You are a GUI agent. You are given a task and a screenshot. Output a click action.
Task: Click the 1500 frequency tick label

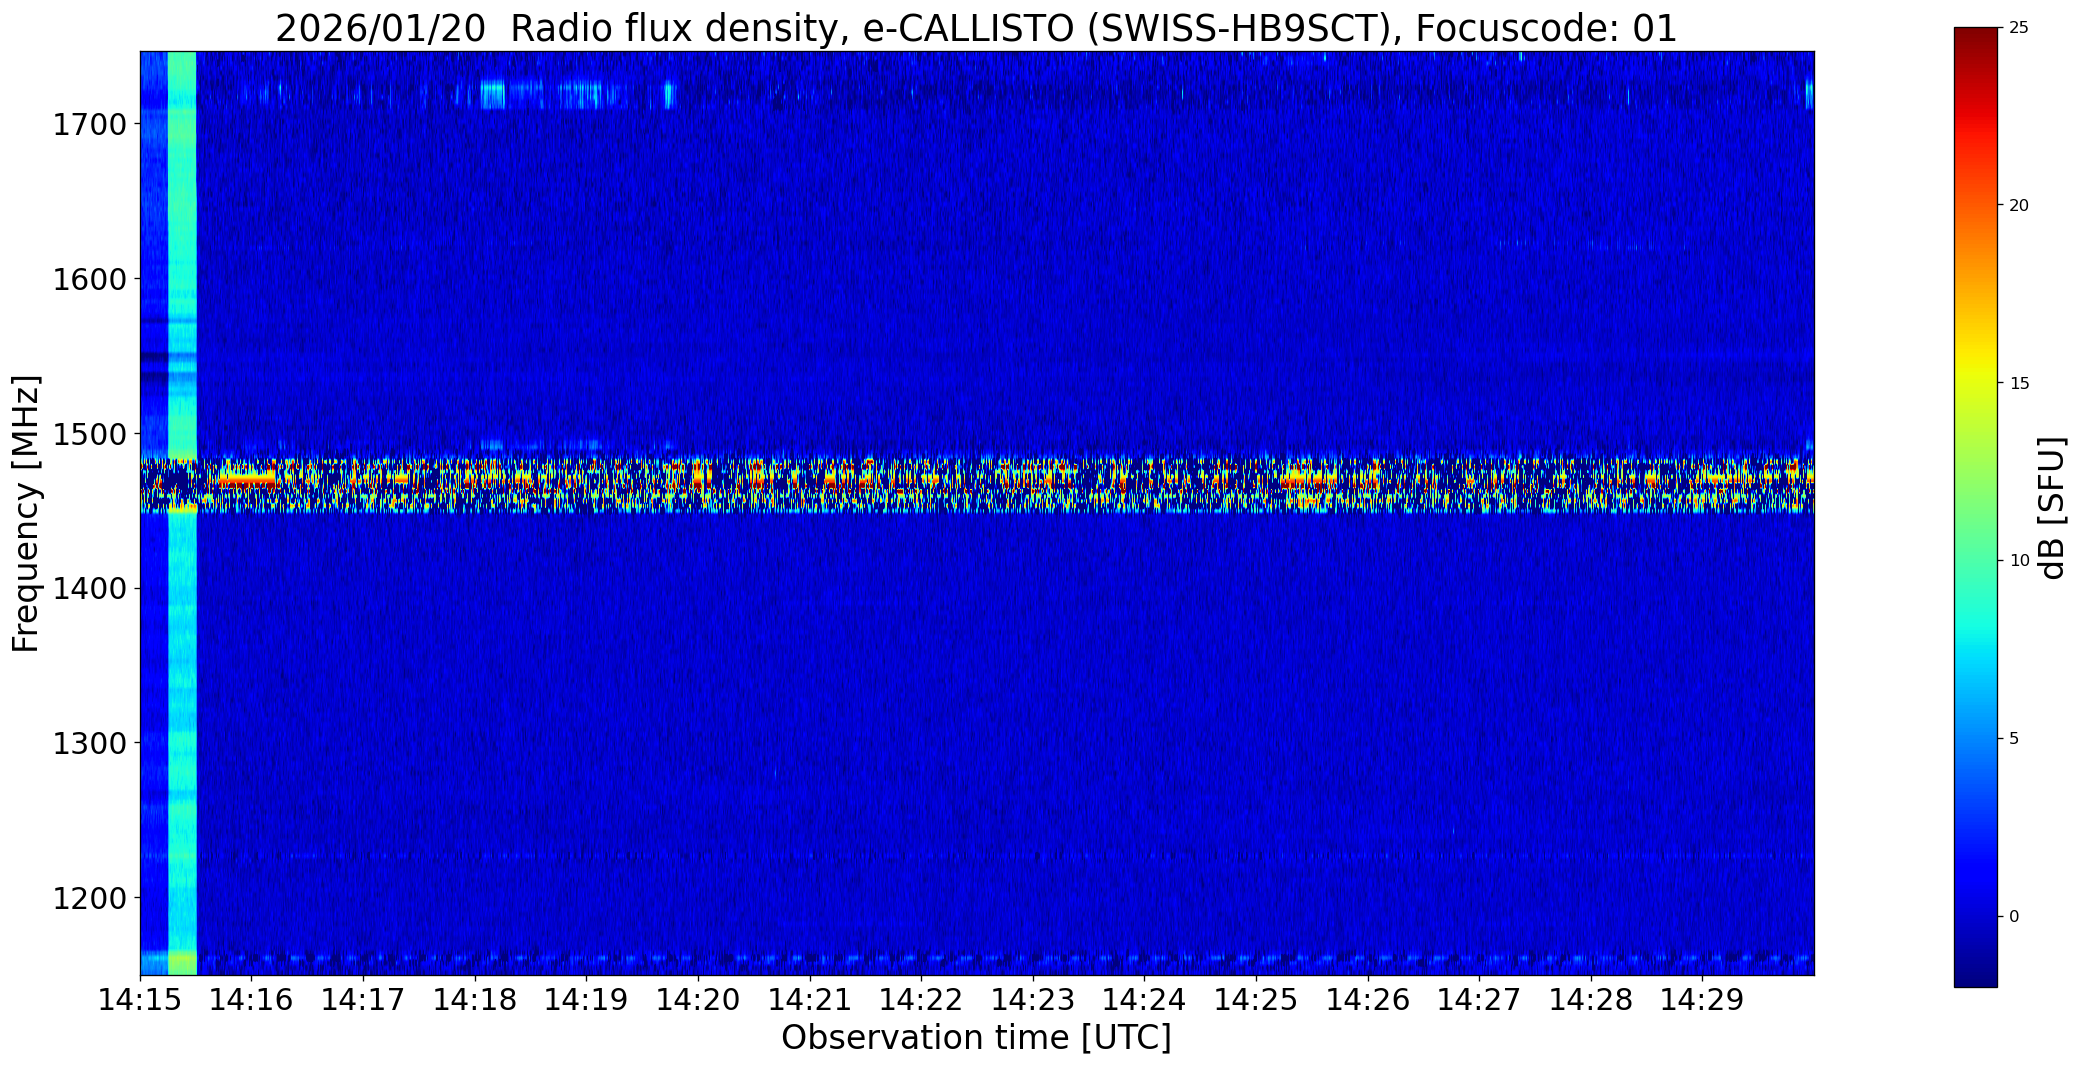90,434
